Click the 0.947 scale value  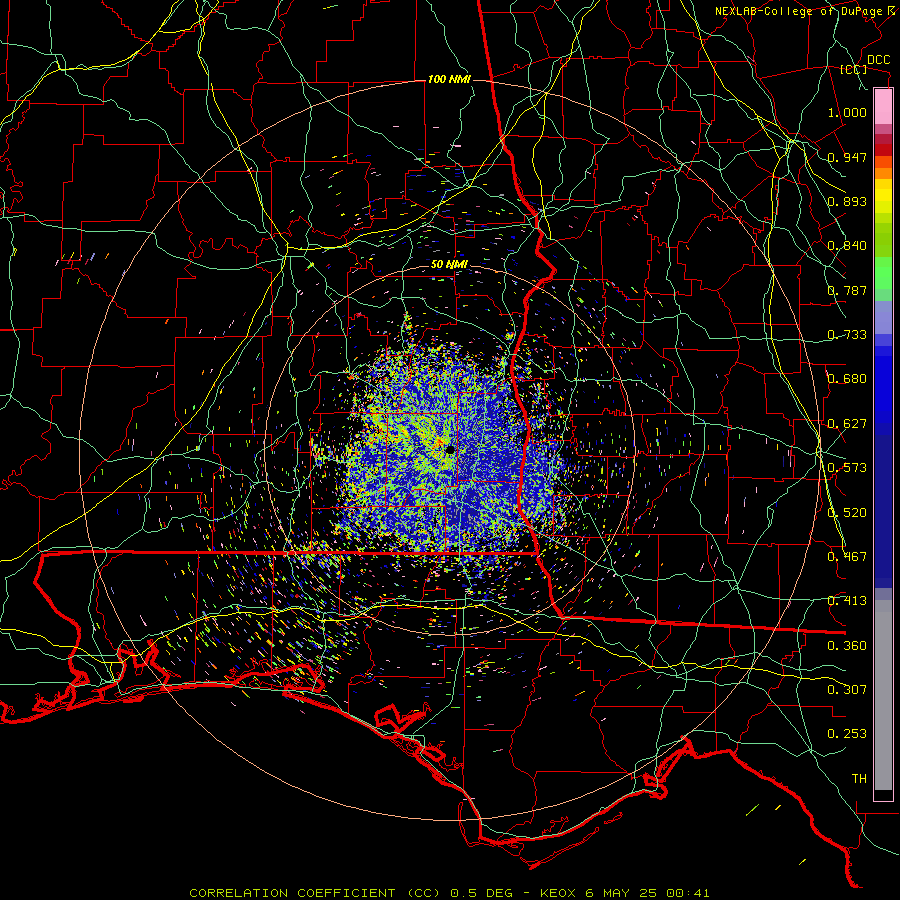(x=847, y=157)
